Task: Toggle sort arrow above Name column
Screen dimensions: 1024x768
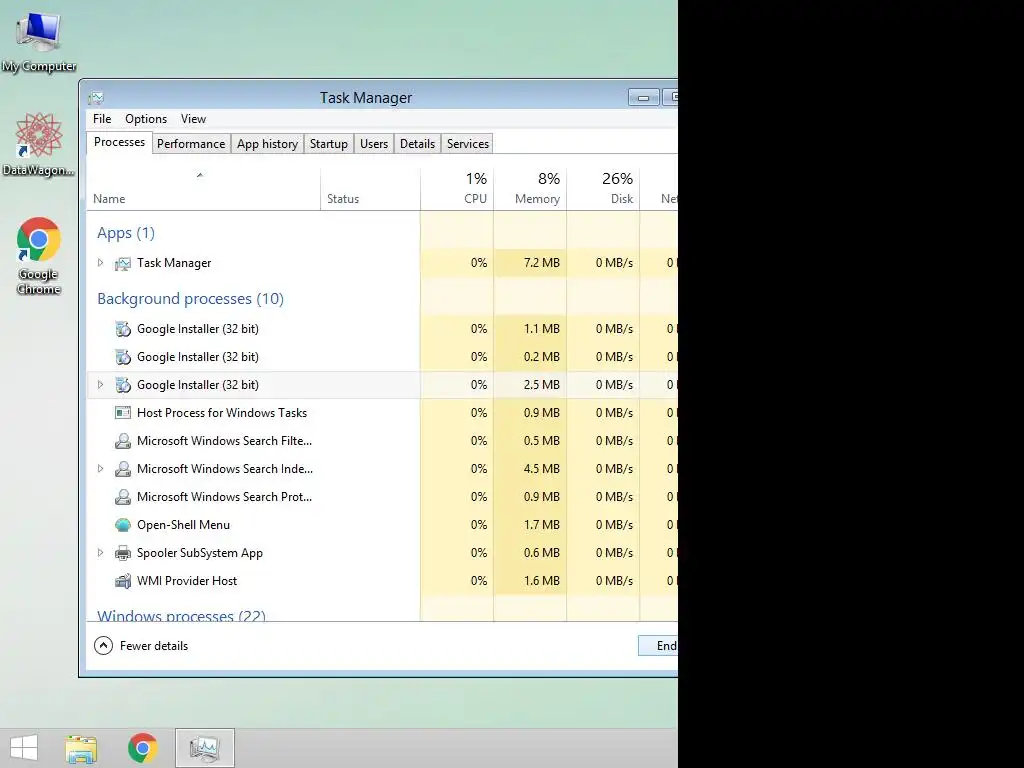Action: [x=200, y=175]
